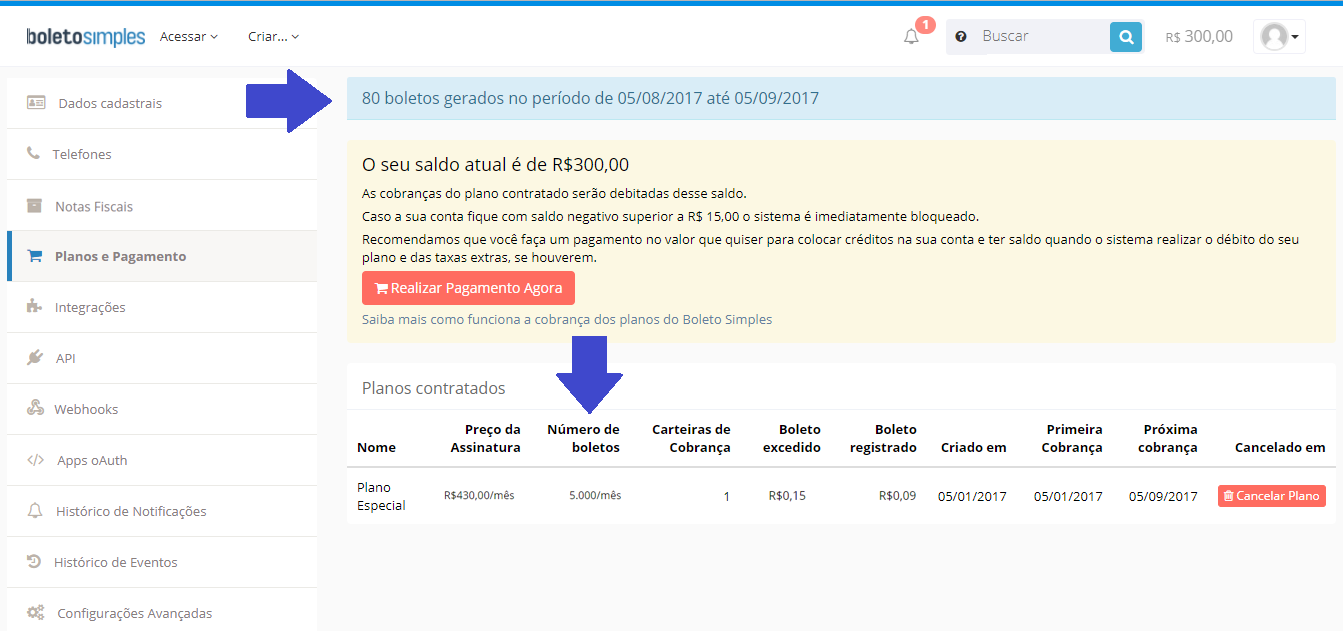Click the Notas Fiscais archive icon
Viewport: 1343px width, 631px height.
(x=35, y=205)
